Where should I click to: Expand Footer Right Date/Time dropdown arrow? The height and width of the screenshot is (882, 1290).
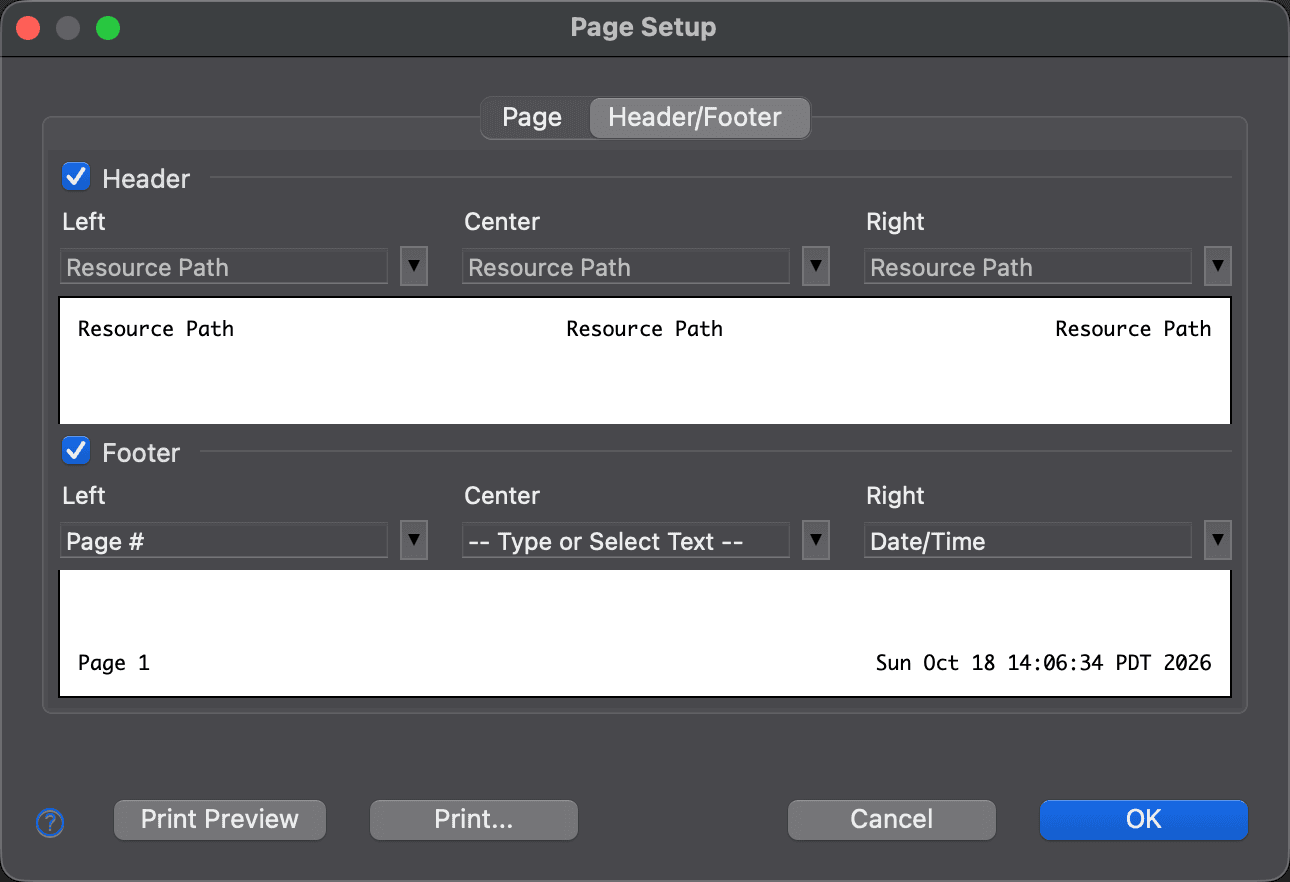1218,541
